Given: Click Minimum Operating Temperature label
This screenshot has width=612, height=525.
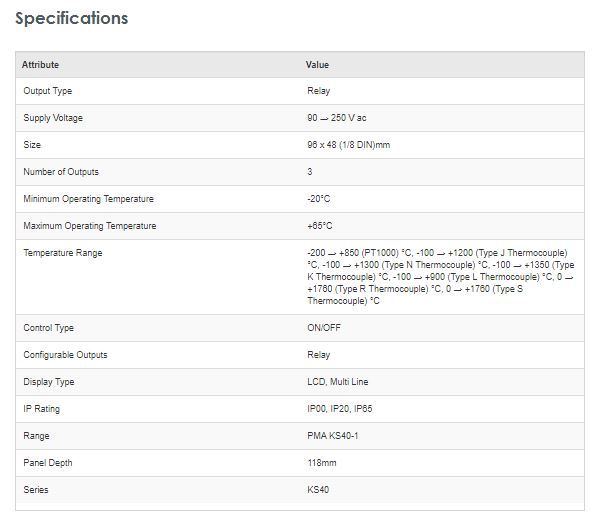Looking at the screenshot, I should [x=88, y=199].
